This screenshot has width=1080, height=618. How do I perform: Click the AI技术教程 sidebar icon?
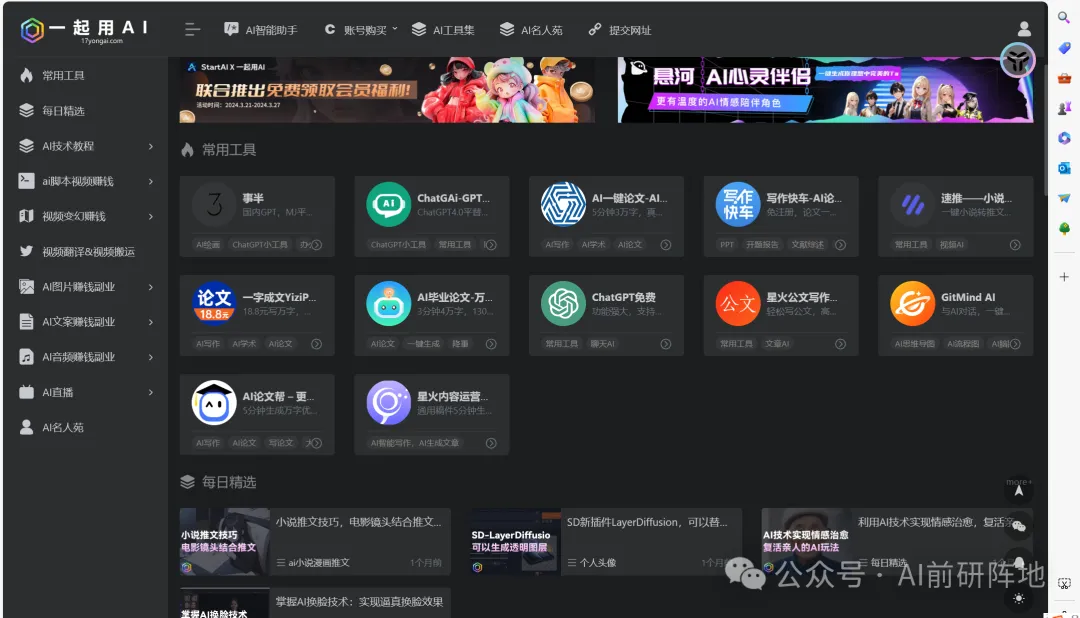coord(24,145)
